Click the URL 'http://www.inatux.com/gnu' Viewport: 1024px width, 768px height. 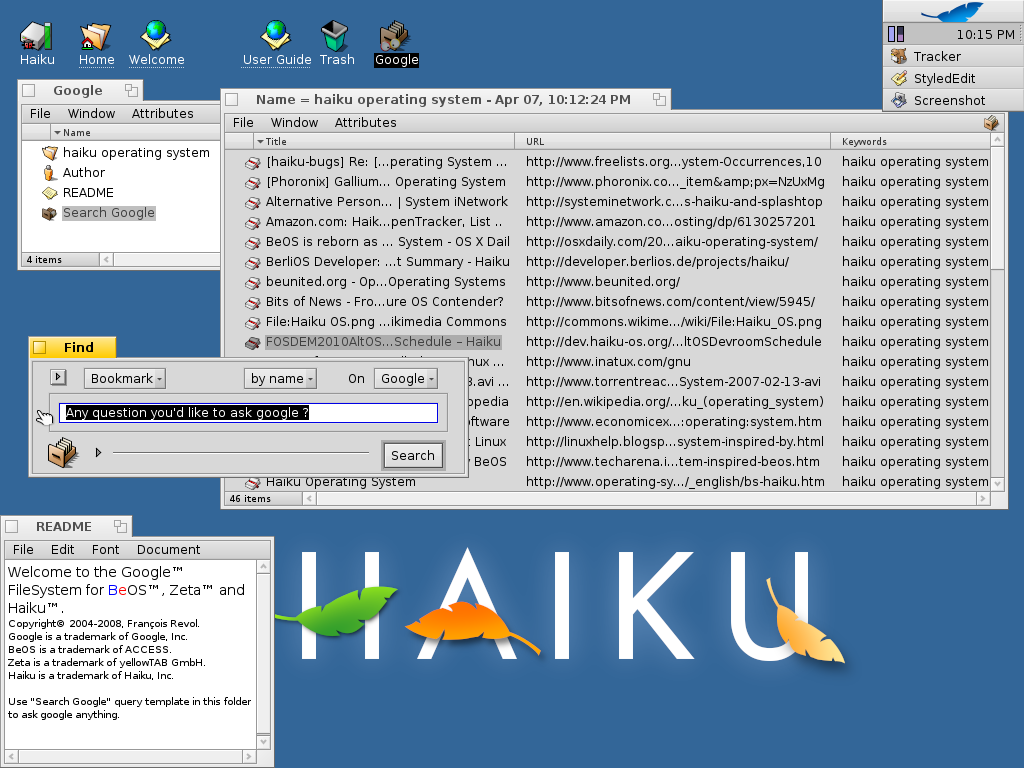coord(608,362)
